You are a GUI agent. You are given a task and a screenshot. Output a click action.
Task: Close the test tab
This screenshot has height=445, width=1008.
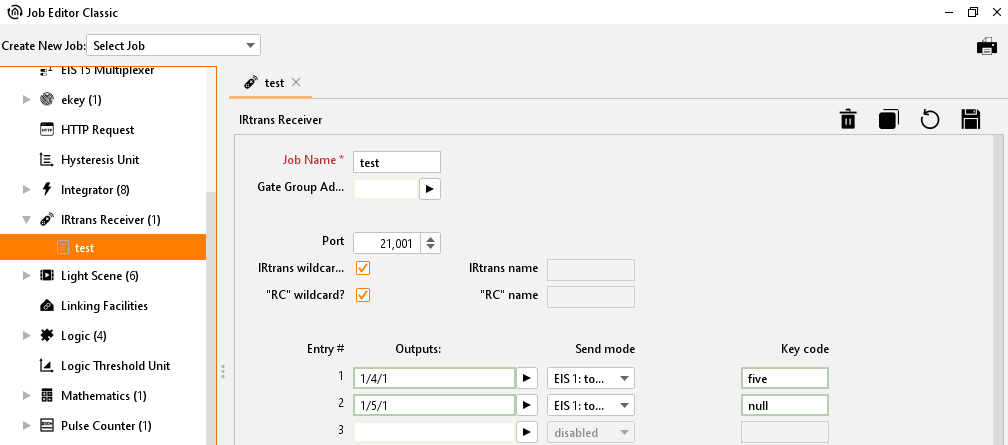pyautogui.click(x=296, y=83)
